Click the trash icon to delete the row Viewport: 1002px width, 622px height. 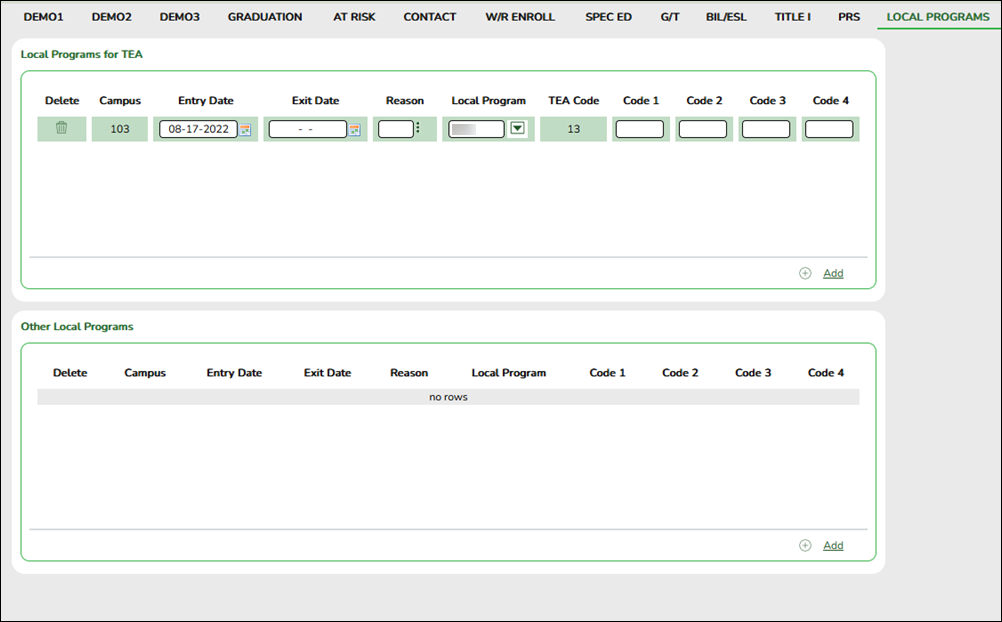click(62, 128)
